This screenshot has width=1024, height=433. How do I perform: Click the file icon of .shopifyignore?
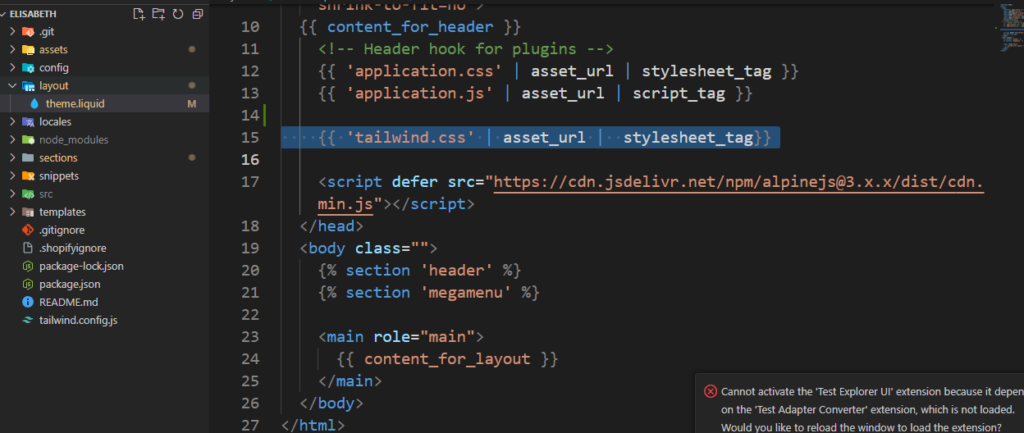click(27, 248)
